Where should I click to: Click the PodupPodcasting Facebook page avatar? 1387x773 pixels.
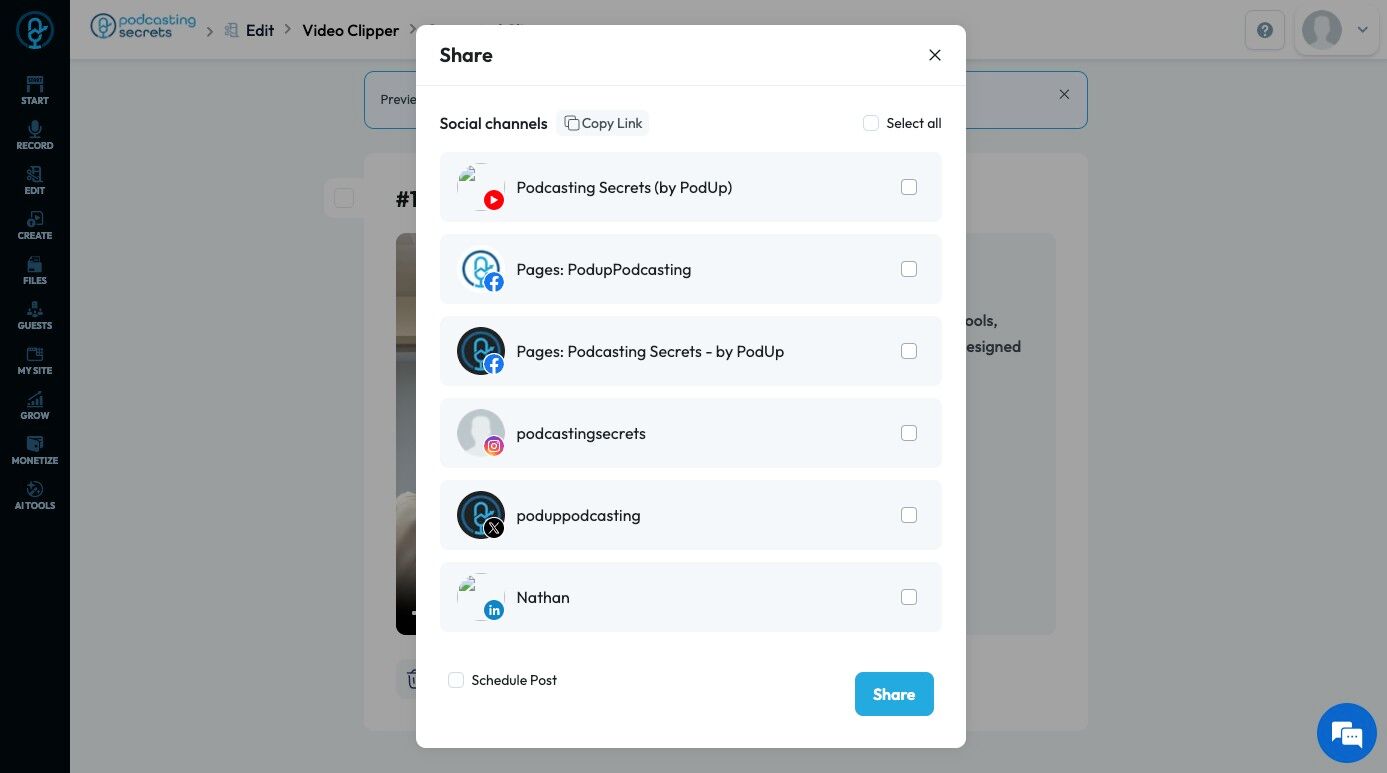pyautogui.click(x=481, y=269)
